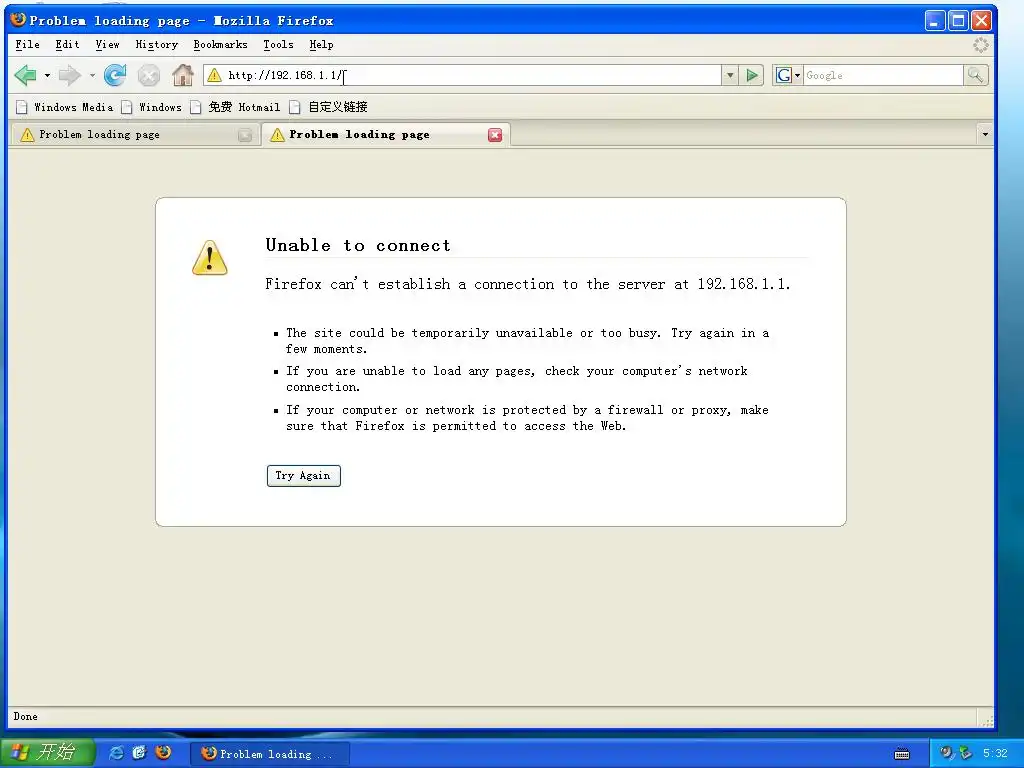The width and height of the screenshot is (1024, 768).
Task: Click the first system tray icon
Action: (946, 753)
